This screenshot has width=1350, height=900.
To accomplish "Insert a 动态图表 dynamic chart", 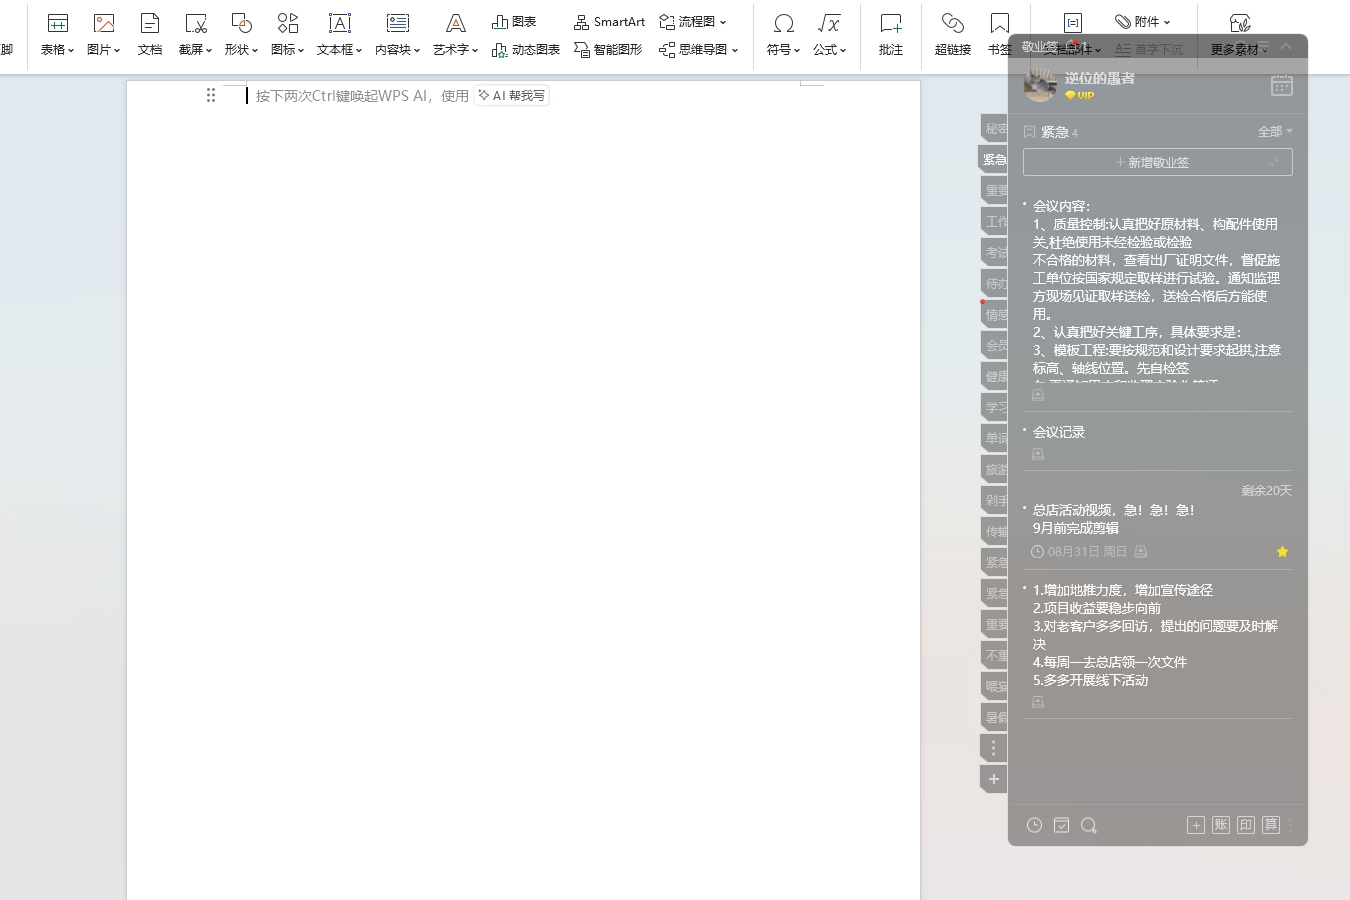I will coord(526,49).
